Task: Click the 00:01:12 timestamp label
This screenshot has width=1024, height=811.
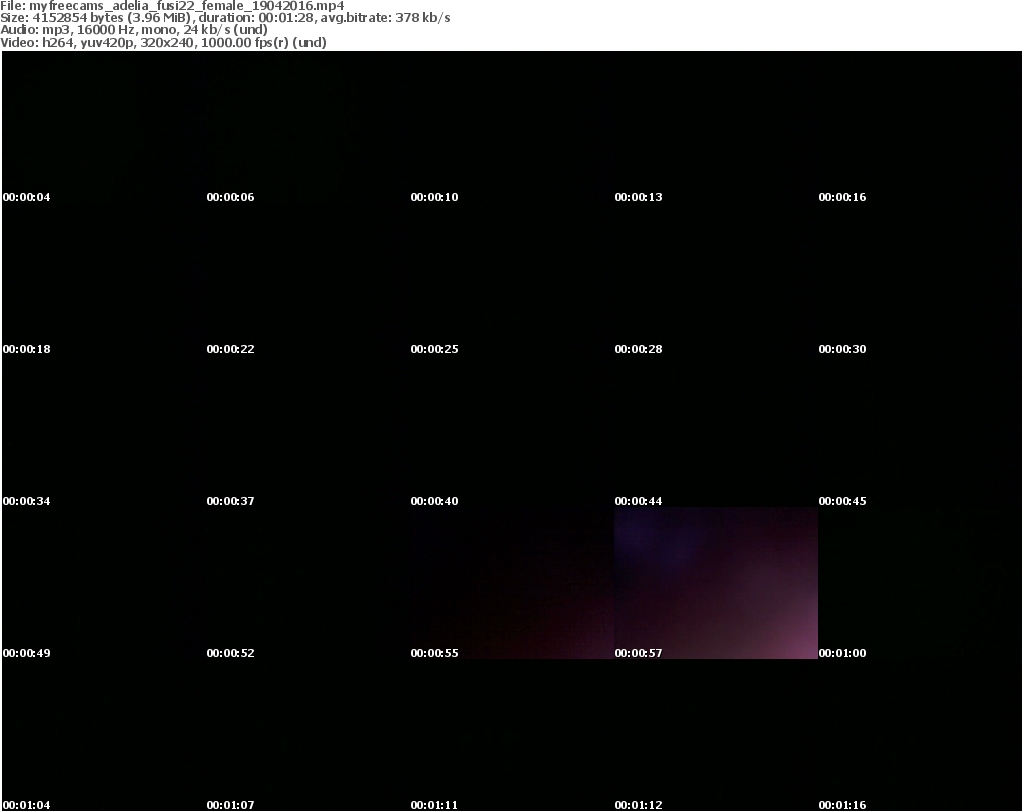Action: pyautogui.click(x=638, y=805)
